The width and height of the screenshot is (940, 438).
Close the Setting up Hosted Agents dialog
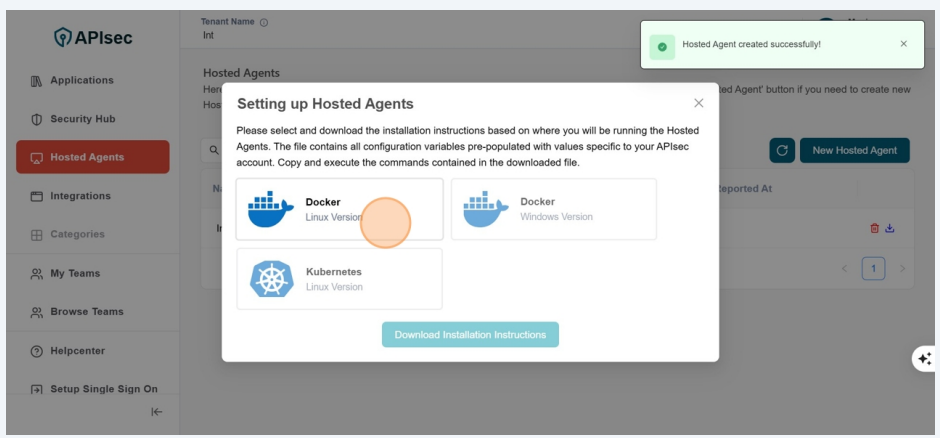(698, 103)
